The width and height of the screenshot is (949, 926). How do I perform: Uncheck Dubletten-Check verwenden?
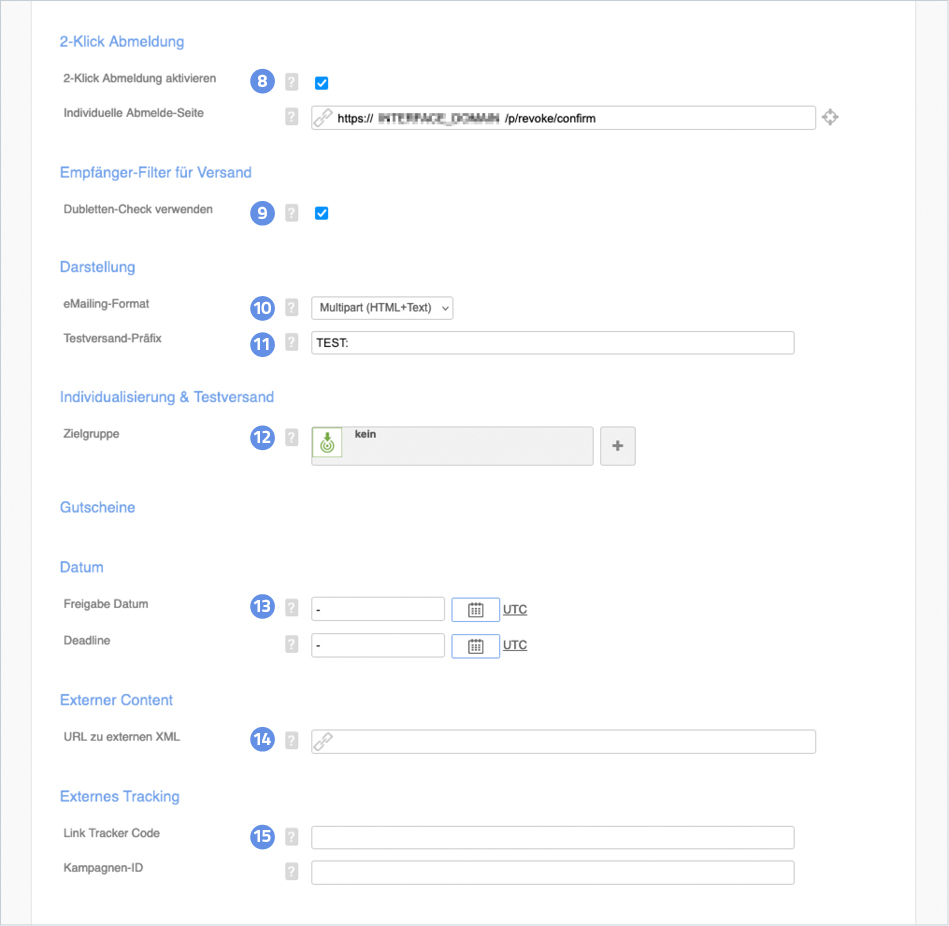coord(322,213)
